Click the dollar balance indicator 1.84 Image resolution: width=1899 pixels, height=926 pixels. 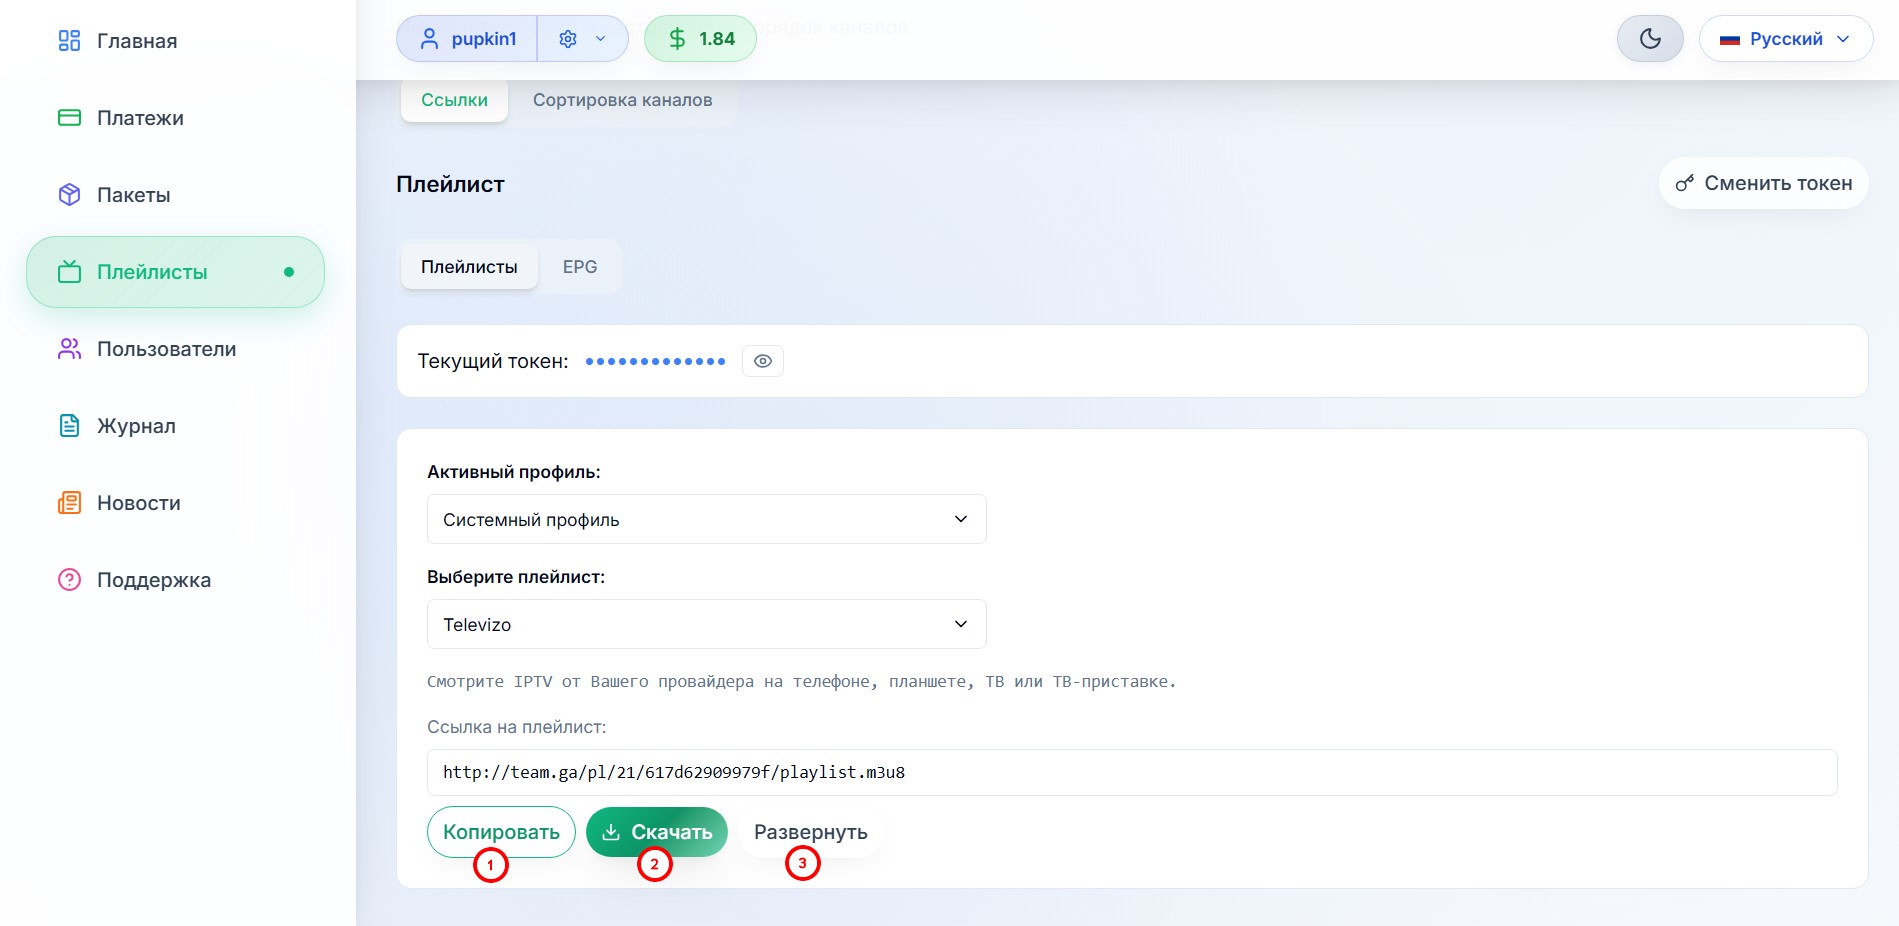(x=700, y=39)
